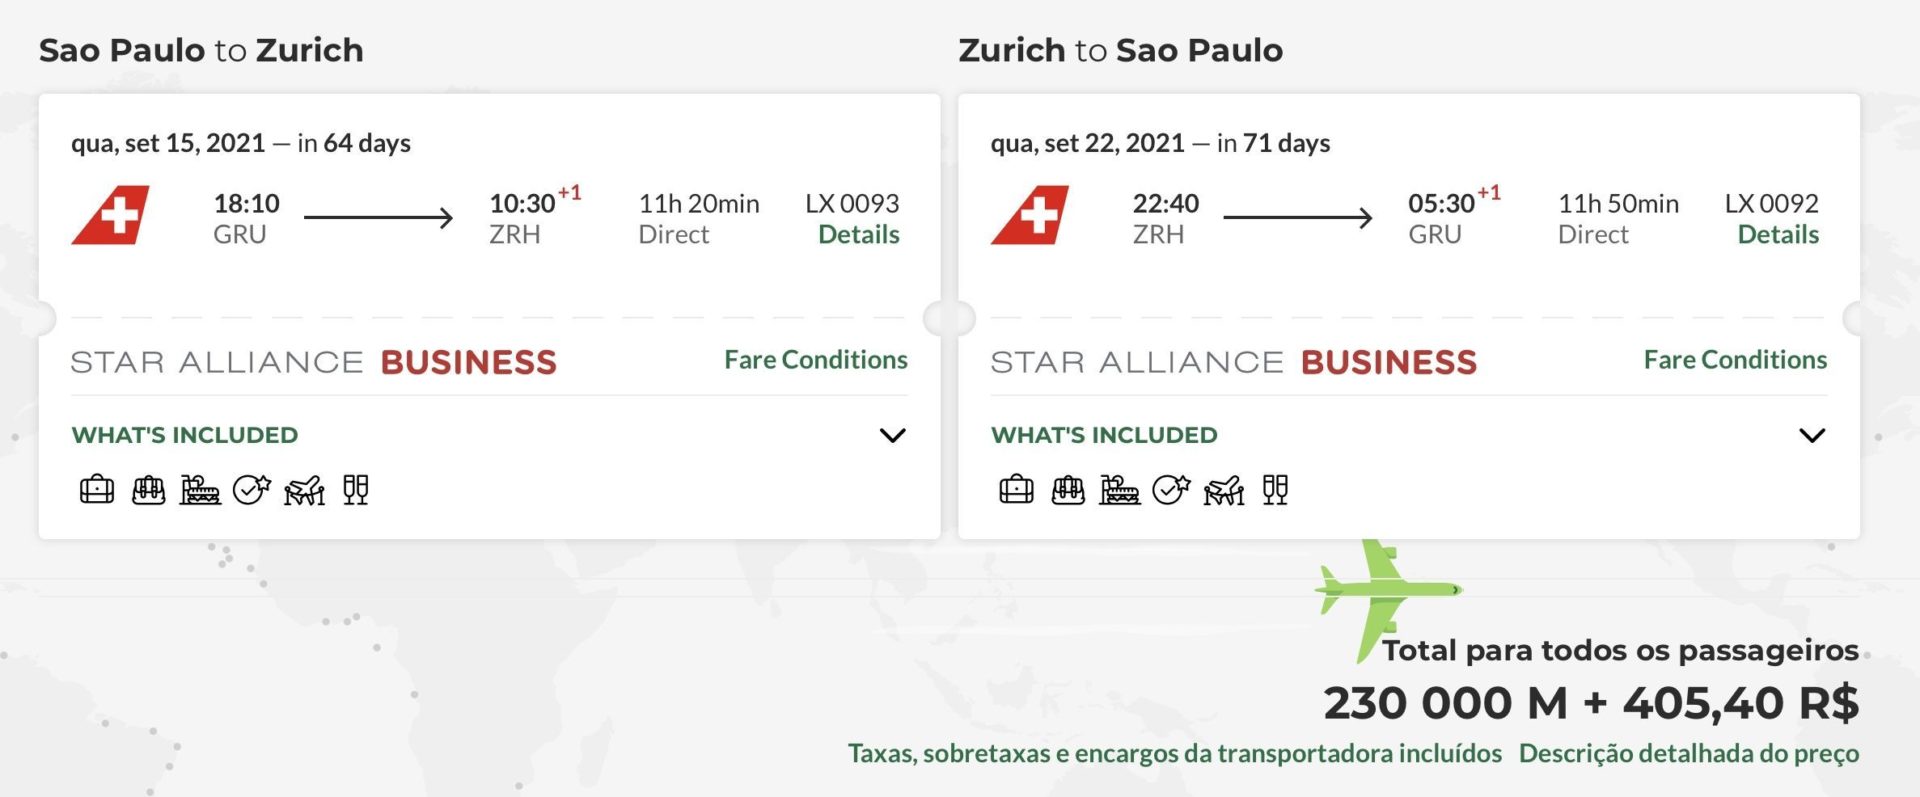This screenshot has width=1920, height=797.
Task: Expand What's Included chevron for Sao Paulo to Zurich
Action: [892, 435]
